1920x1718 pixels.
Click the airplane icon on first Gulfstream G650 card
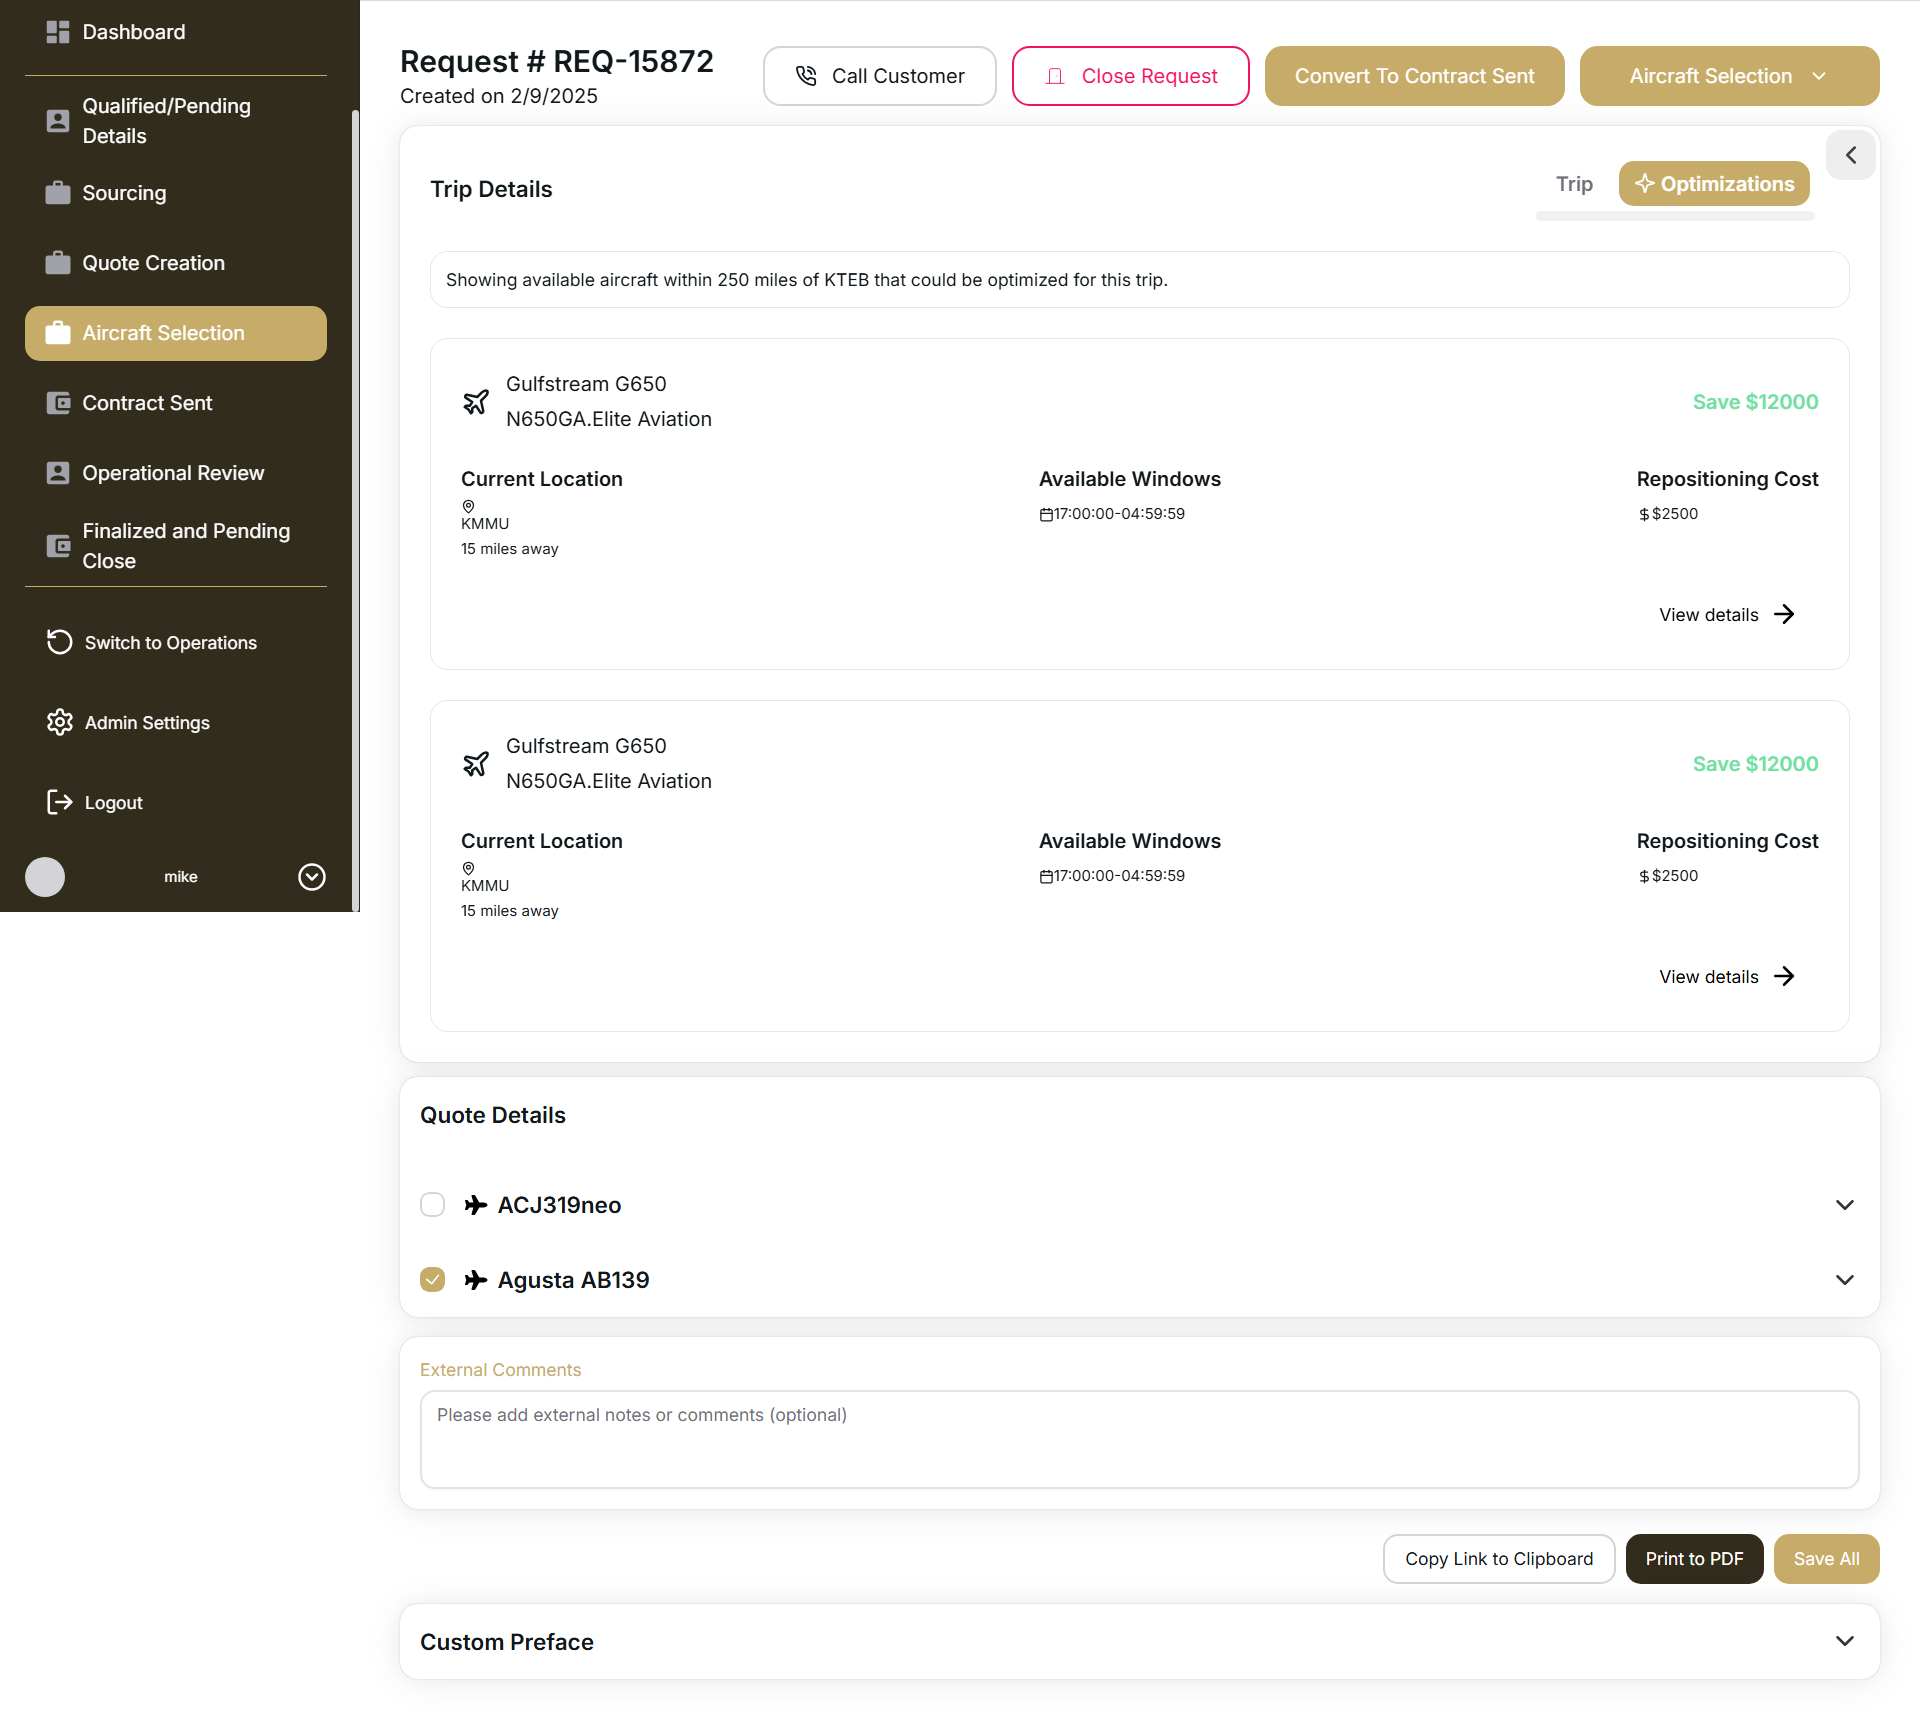point(477,401)
